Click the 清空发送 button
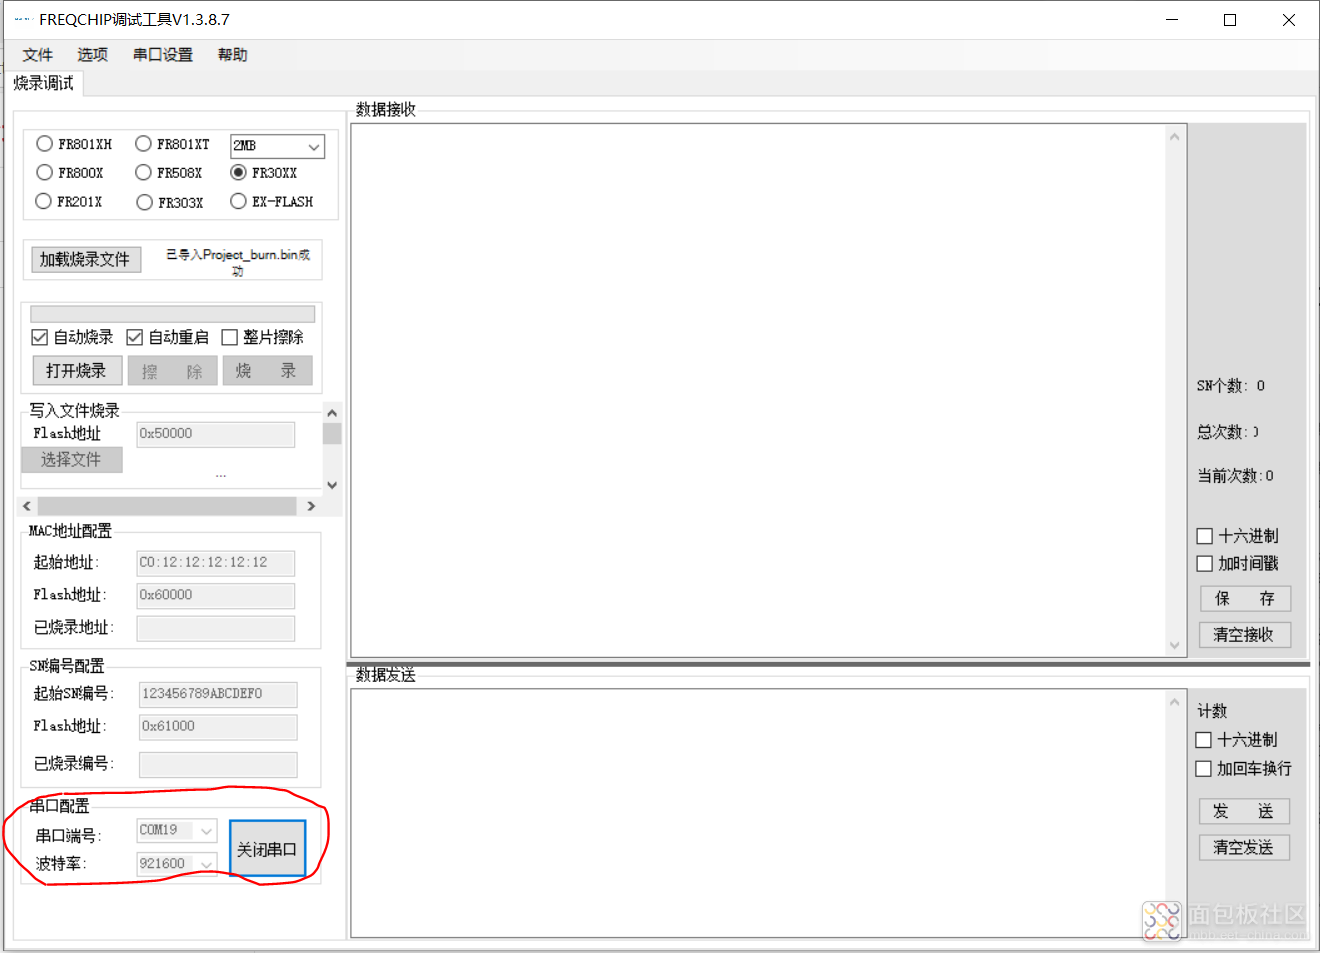1320x953 pixels. (x=1244, y=848)
